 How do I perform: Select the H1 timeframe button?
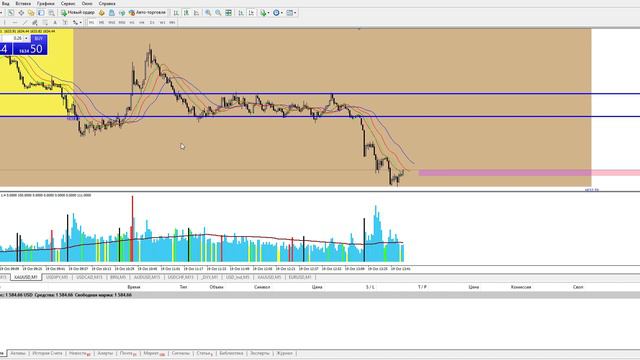[132, 22]
